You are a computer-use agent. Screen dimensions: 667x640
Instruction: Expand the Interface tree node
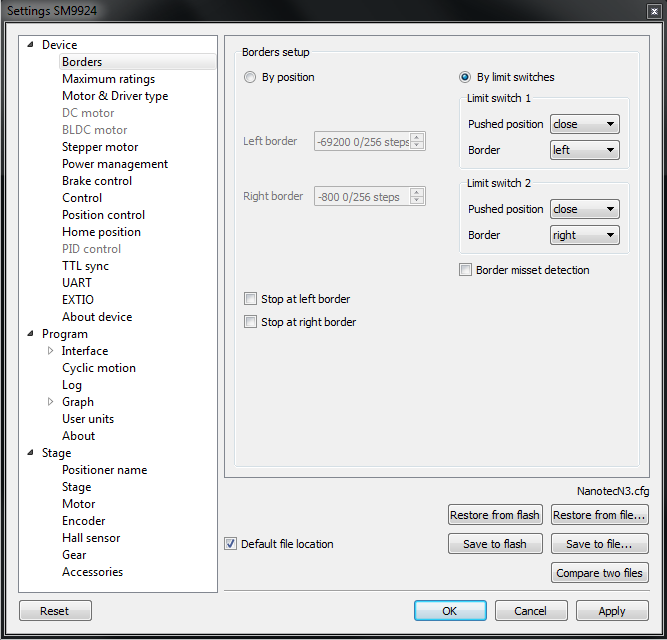pyautogui.click(x=51, y=351)
